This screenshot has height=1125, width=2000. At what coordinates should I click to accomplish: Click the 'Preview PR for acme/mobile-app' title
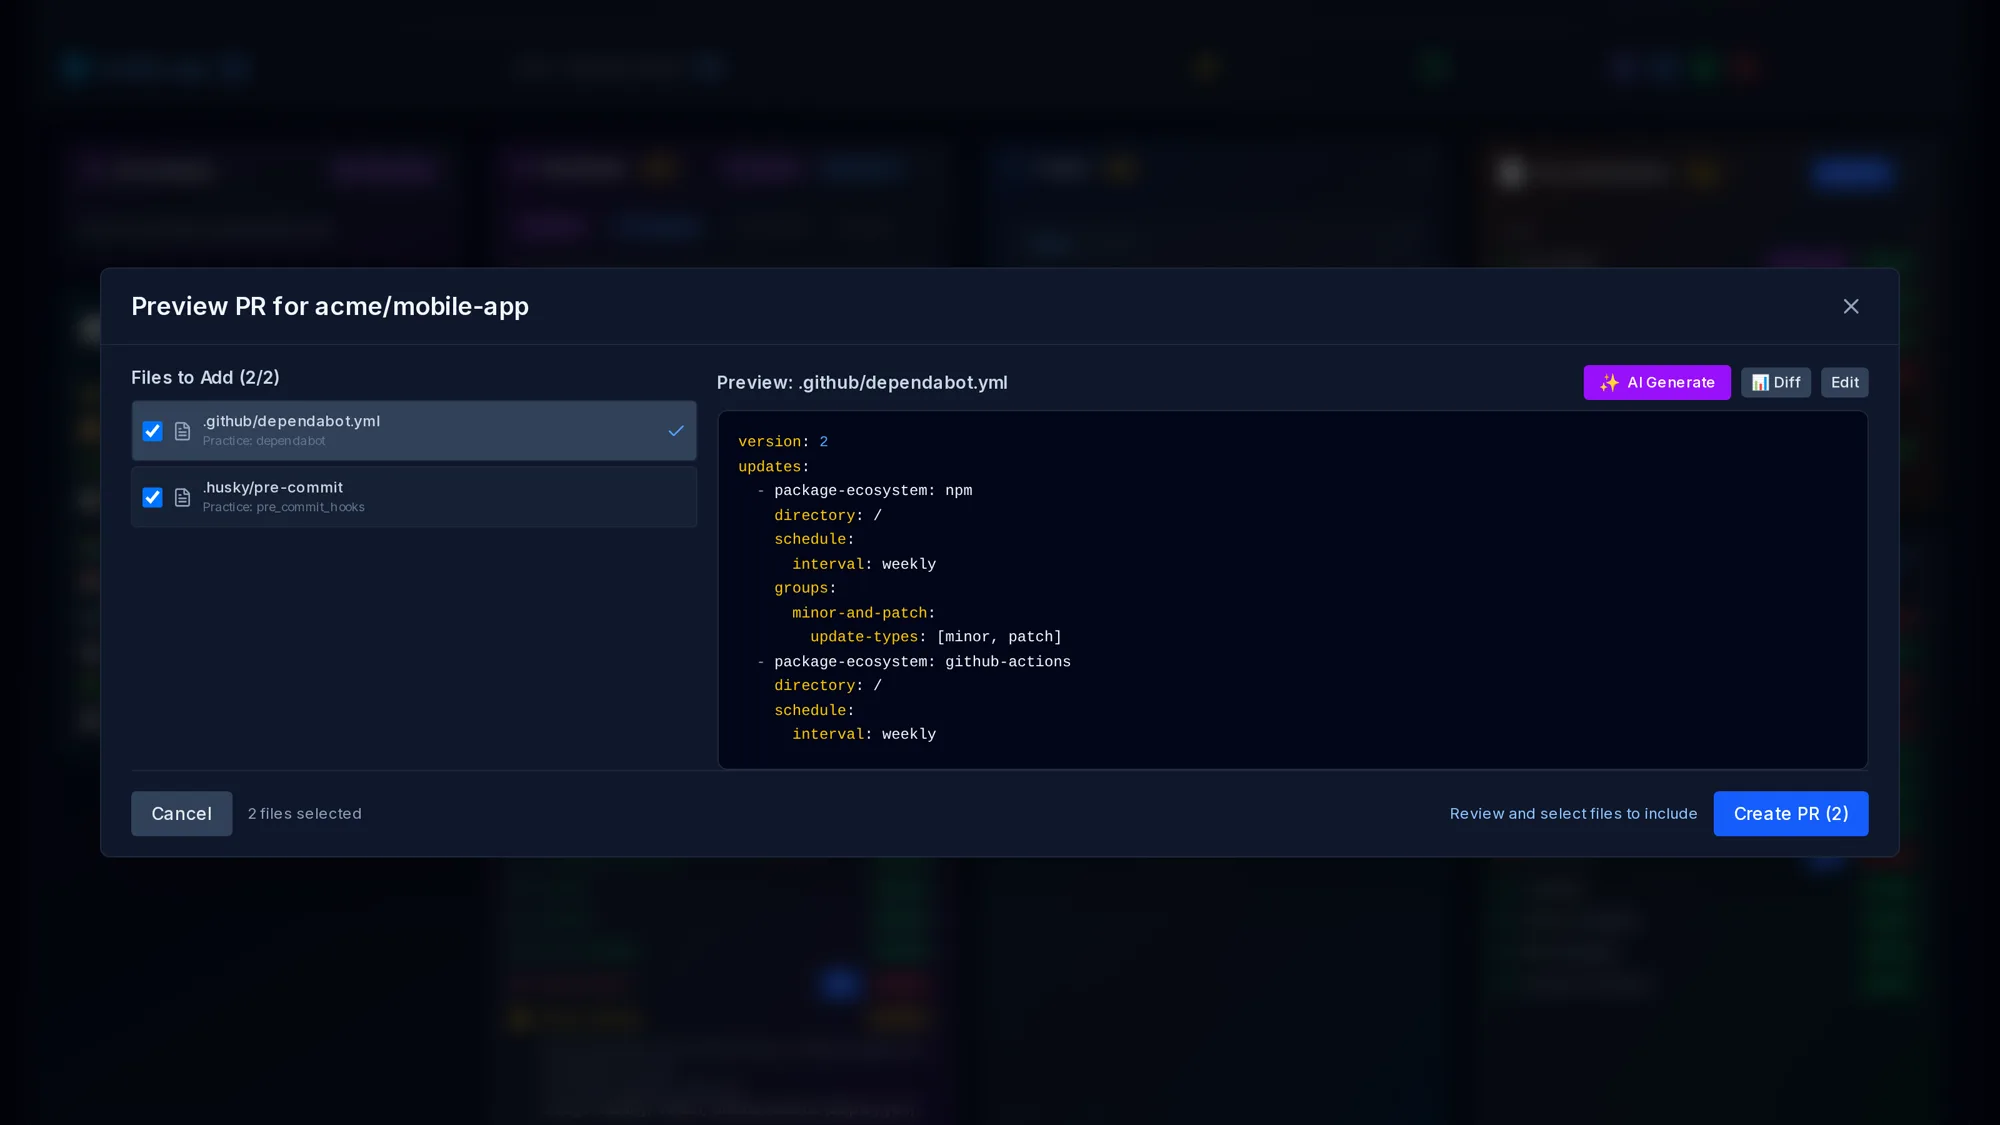coord(330,306)
